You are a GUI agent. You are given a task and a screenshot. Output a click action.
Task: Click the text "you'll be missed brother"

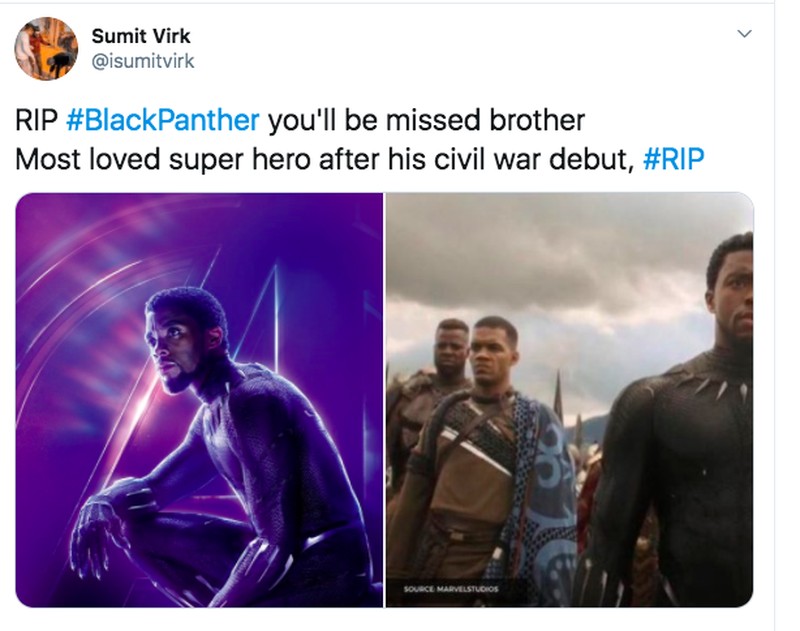point(425,121)
